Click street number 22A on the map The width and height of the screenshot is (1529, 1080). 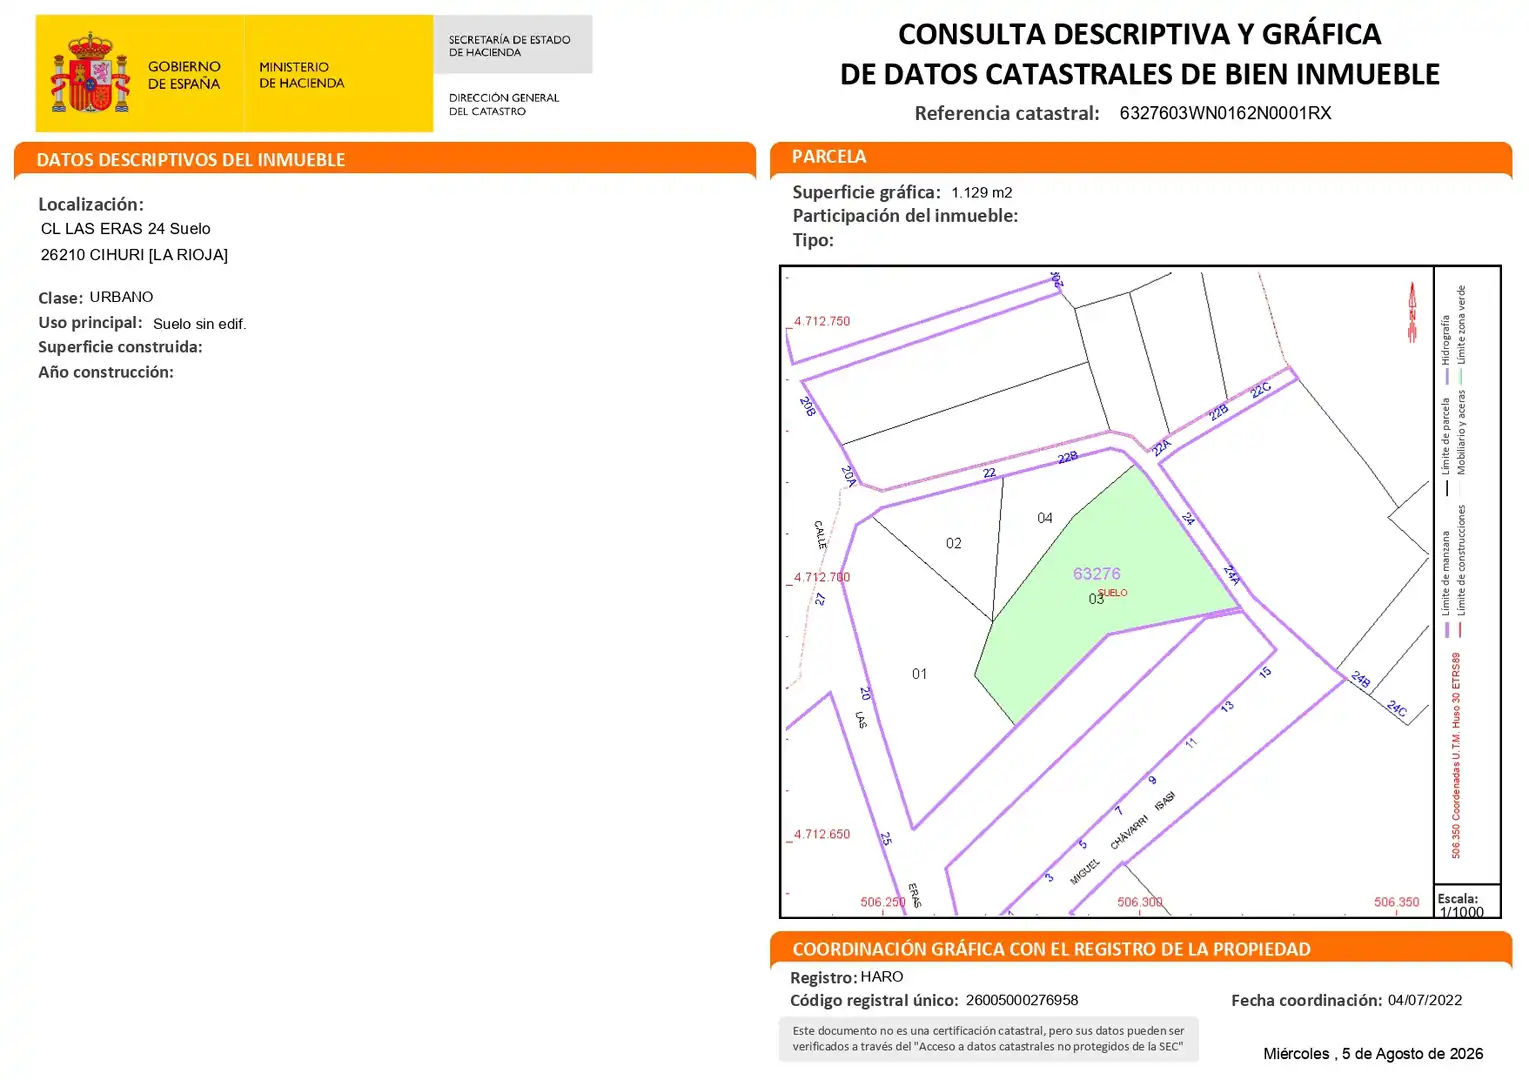pyautogui.click(x=1161, y=448)
